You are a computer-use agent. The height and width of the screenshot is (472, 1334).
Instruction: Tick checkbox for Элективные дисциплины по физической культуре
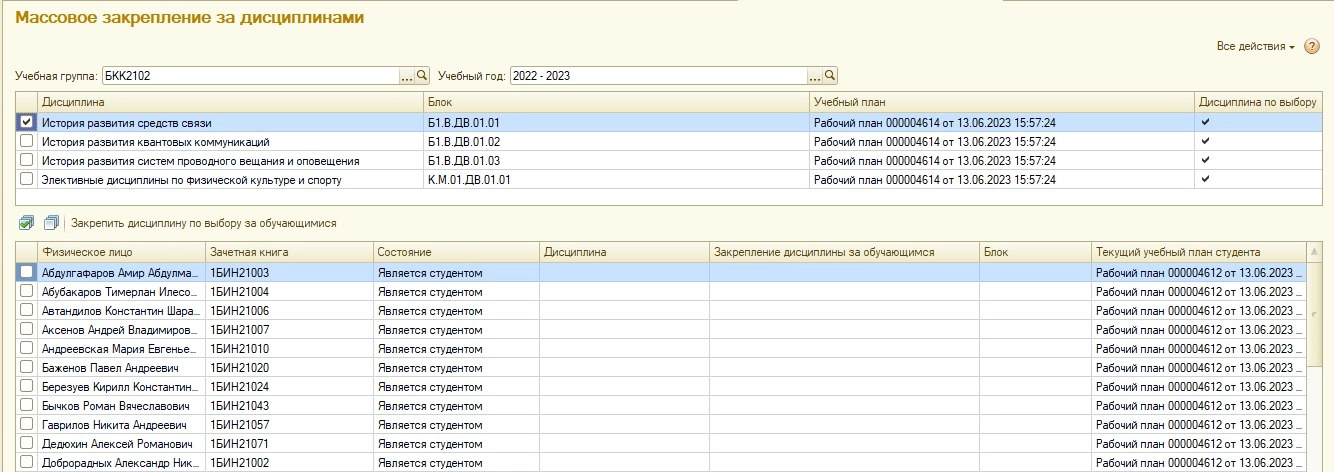[x=27, y=179]
